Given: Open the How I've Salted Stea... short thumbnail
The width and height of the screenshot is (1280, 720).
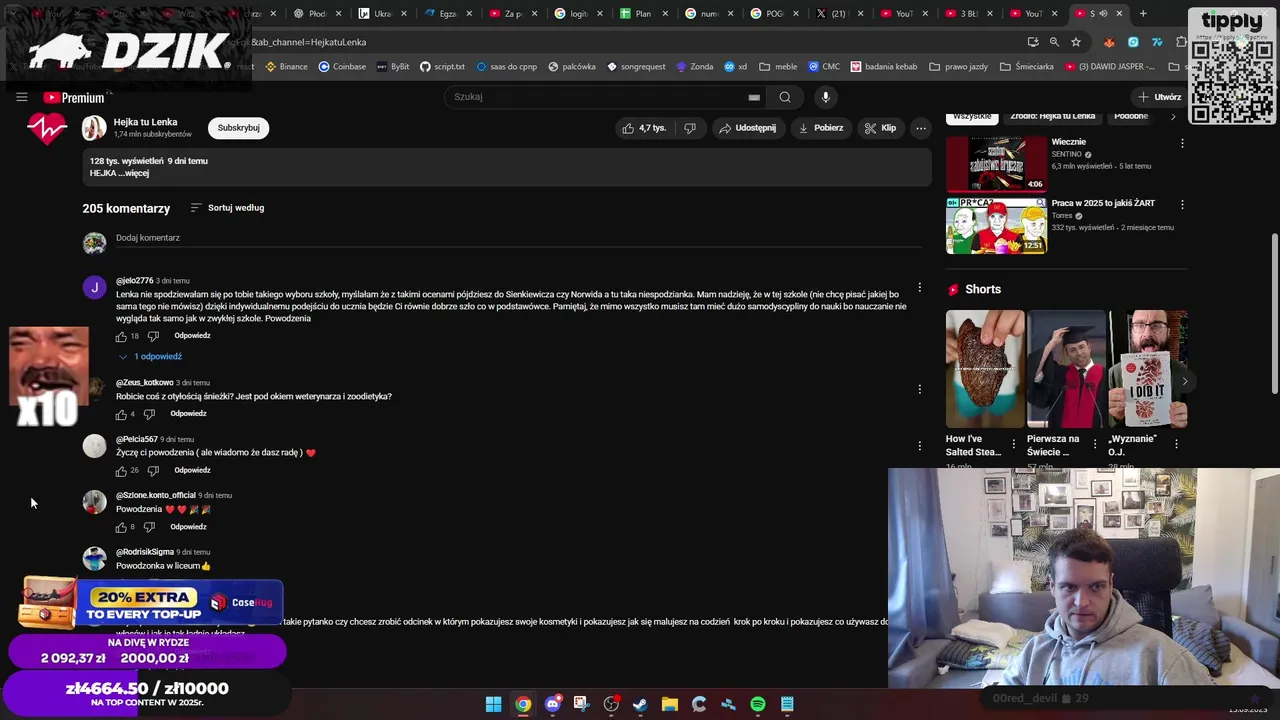Looking at the screenshot, I should tap(985, 369).
